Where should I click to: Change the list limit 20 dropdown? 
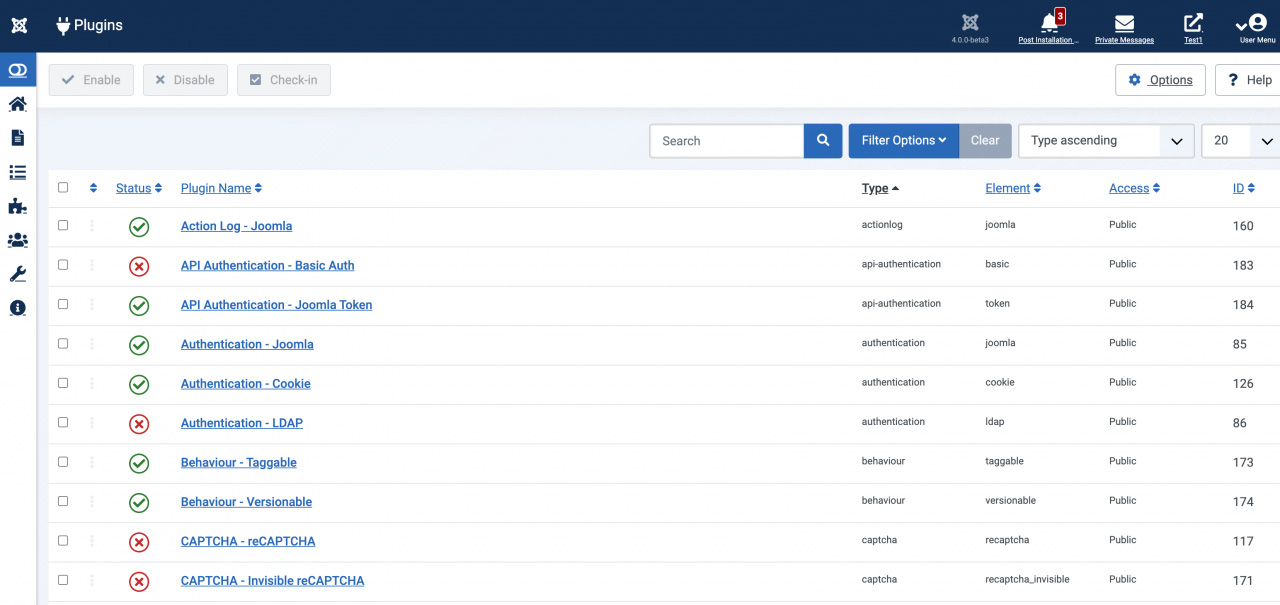[x=1238, y=140]
